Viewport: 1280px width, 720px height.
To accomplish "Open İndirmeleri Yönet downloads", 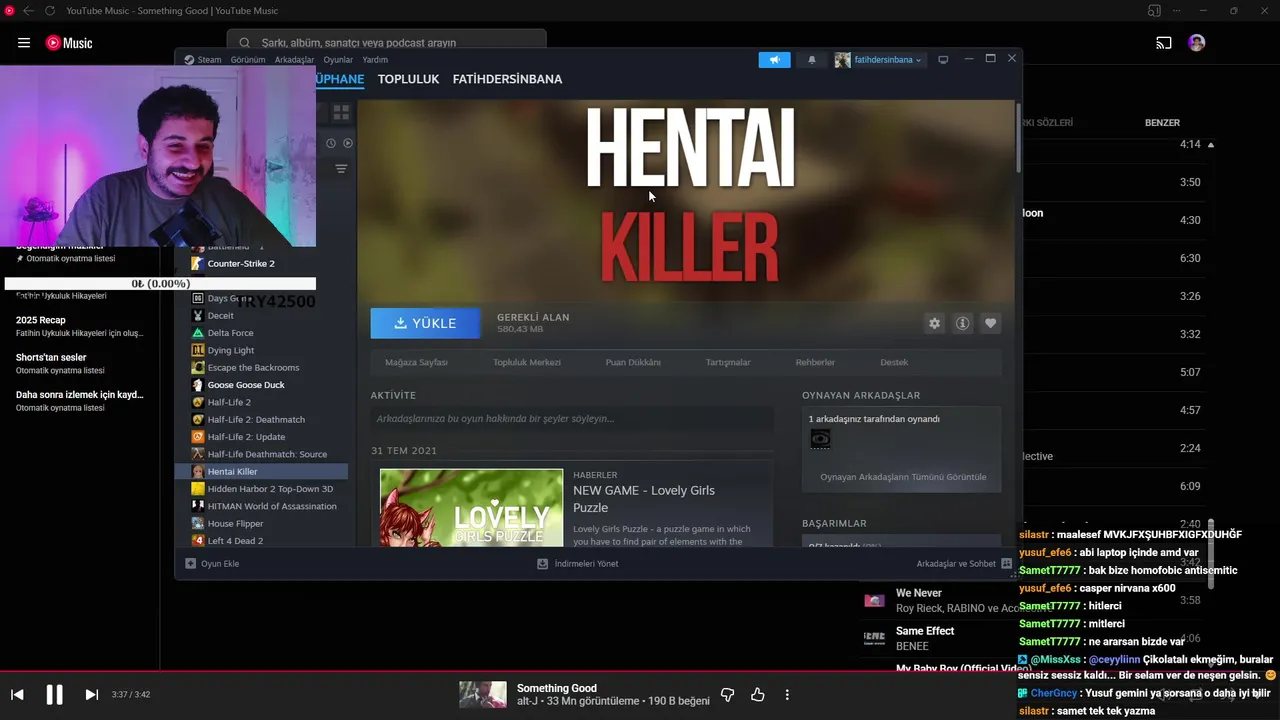I will [x=578, y=564].
